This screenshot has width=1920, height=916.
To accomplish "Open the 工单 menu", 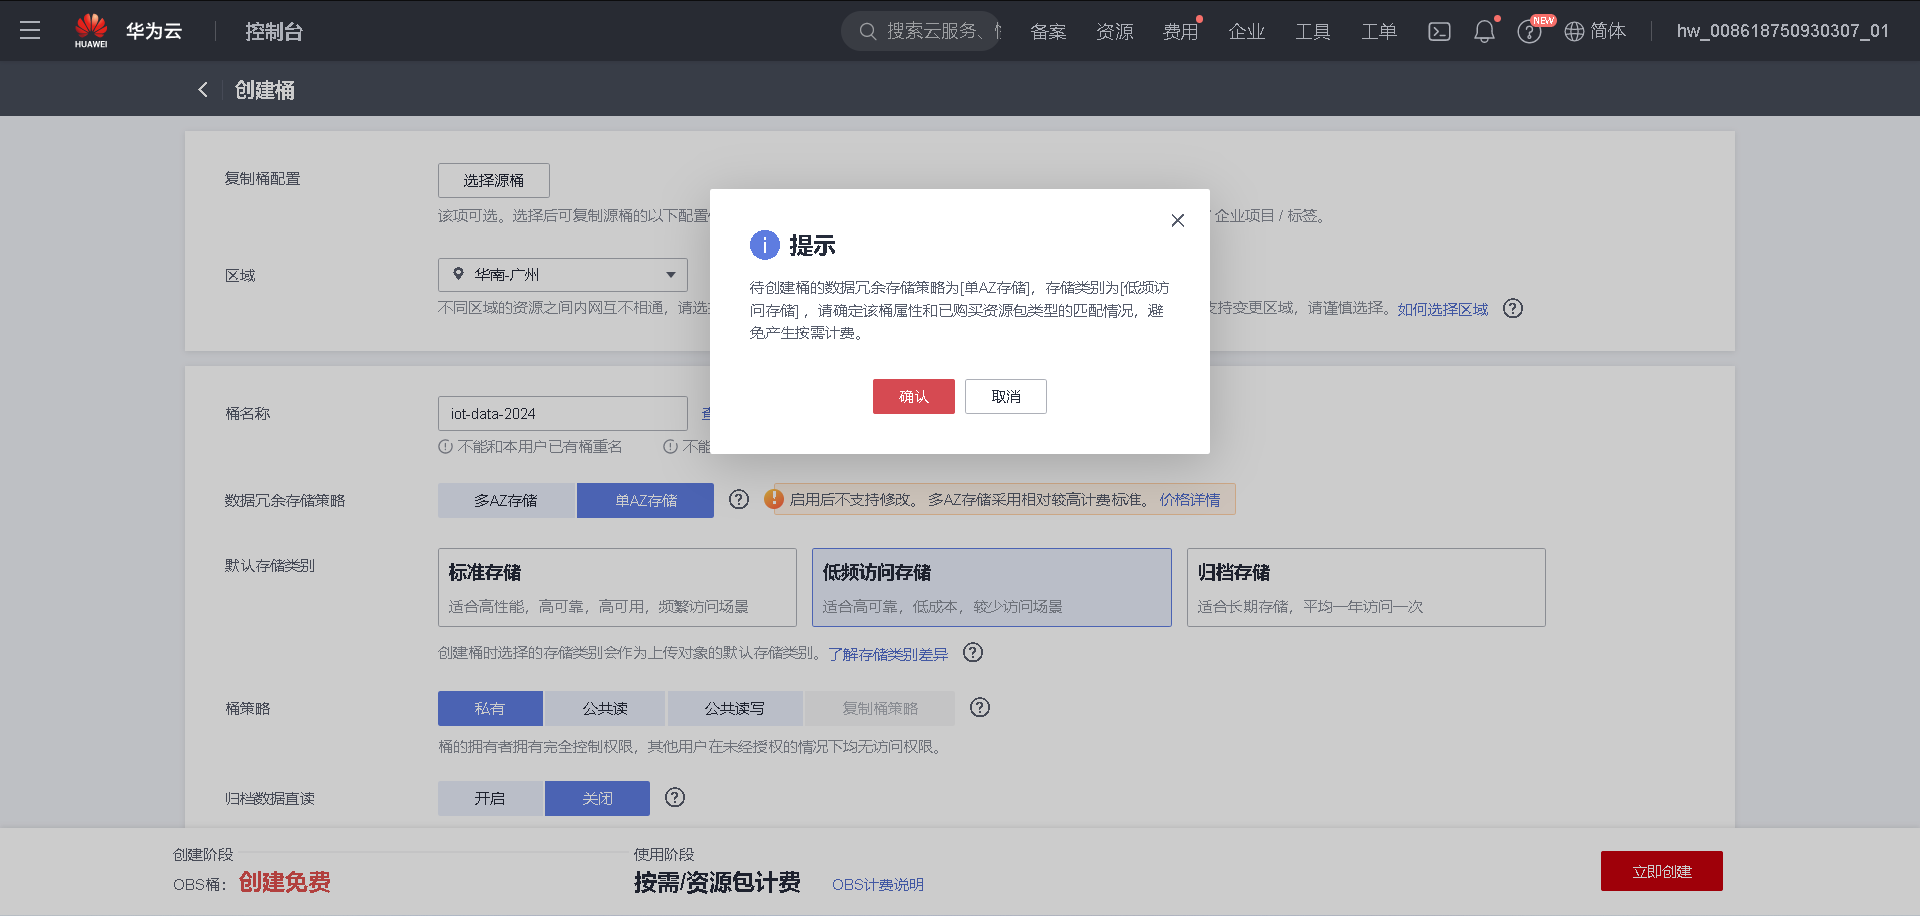I will pos(1379,31).
